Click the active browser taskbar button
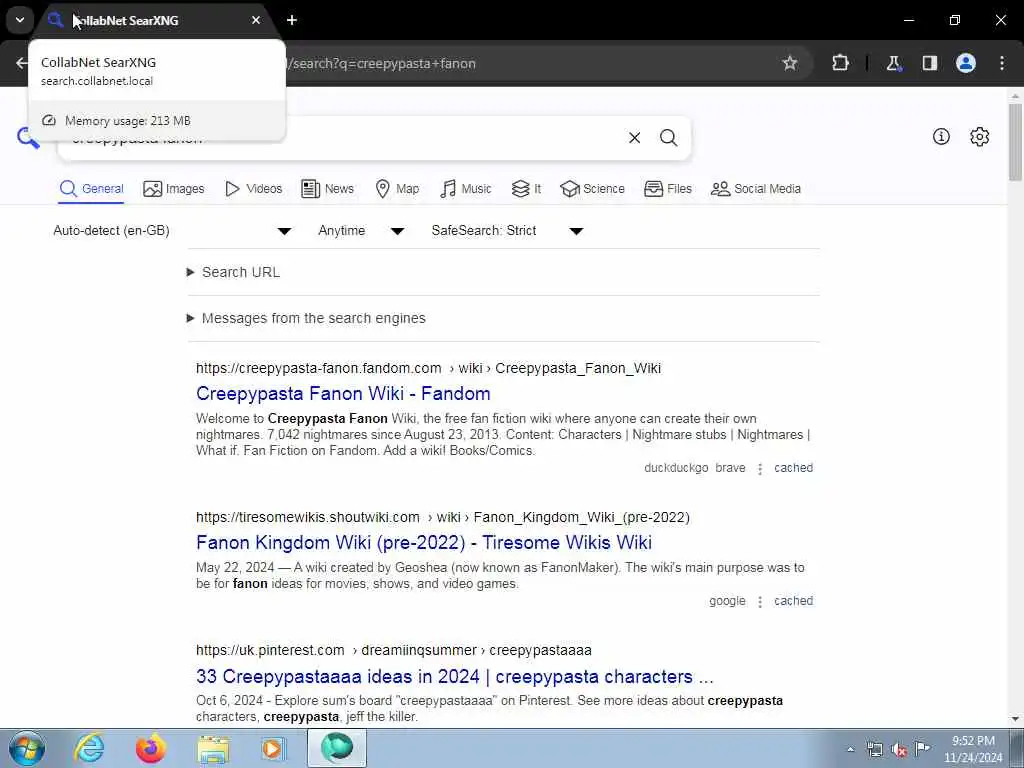This screenshot has height=768, width=1024. point(337,748)
